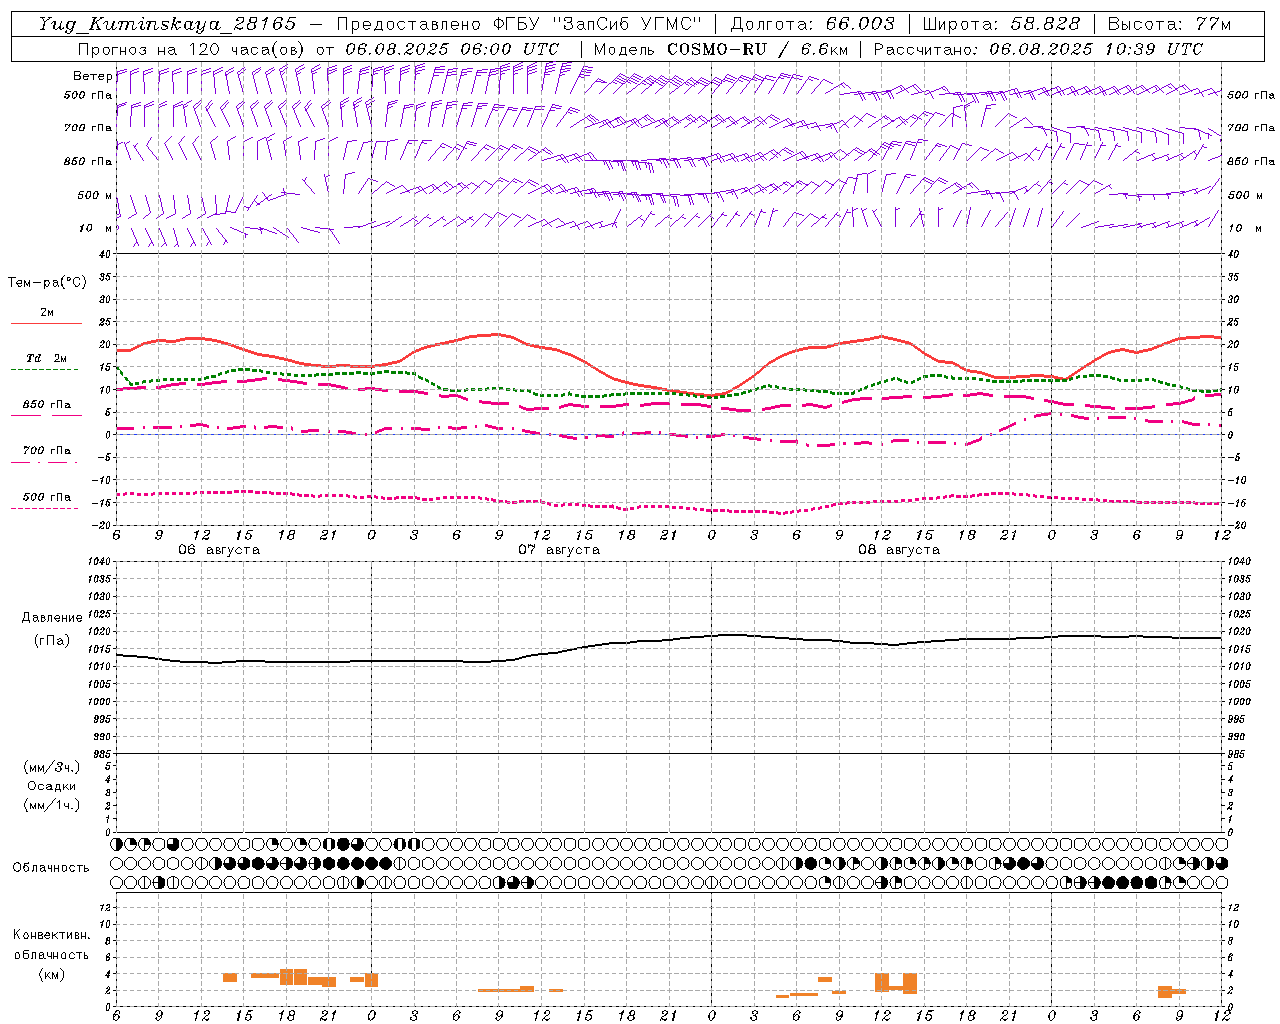The height and width of the screenshot is (1024, 1280).
Task: Click the Конвективн. label of the bottom panel
Action: point(51,935)
